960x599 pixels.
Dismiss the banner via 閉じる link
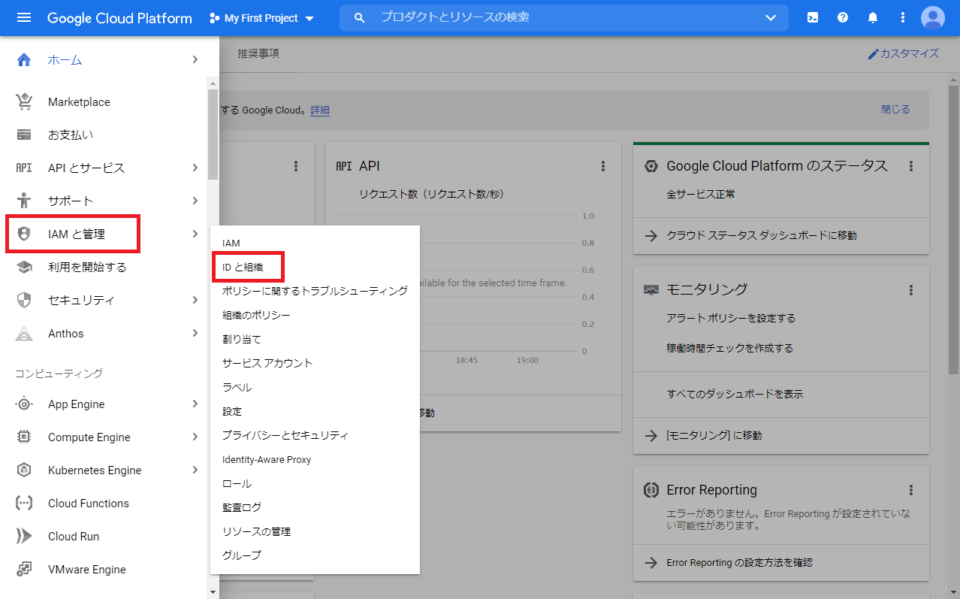coord(895,110)
